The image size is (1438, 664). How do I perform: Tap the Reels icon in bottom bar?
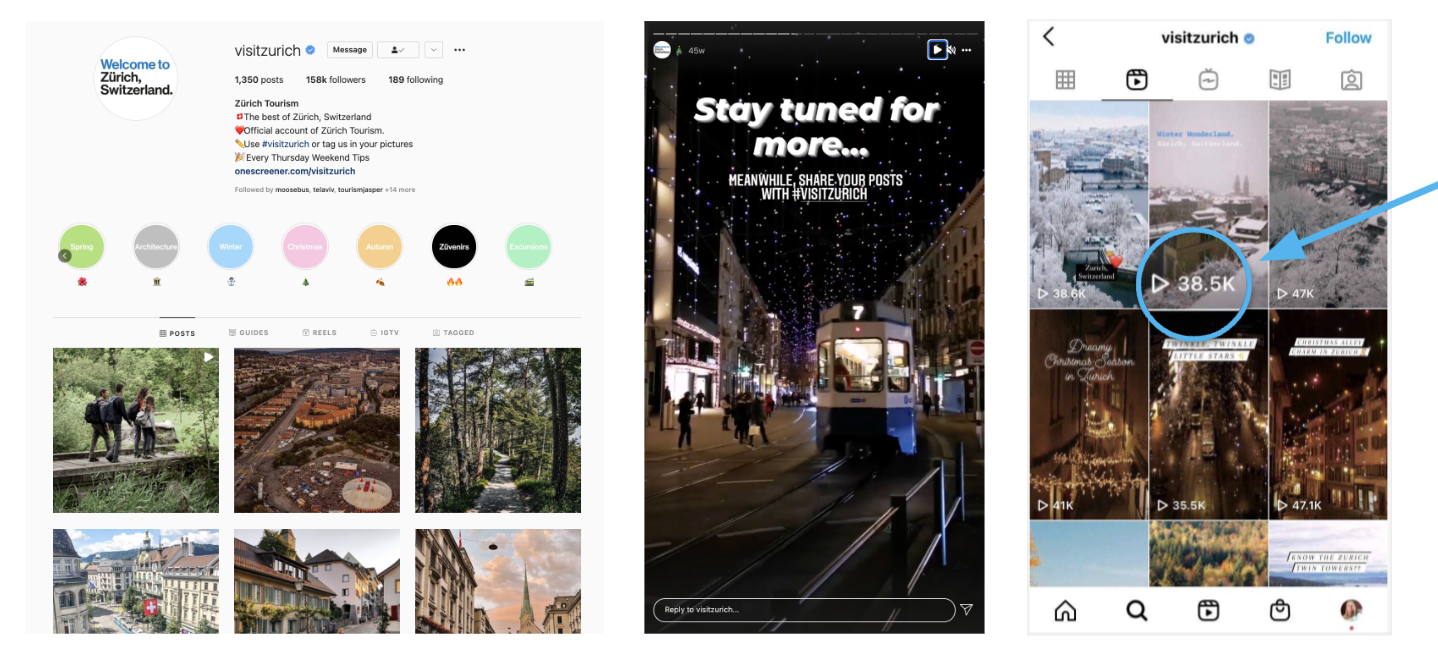click(1208, 610)
